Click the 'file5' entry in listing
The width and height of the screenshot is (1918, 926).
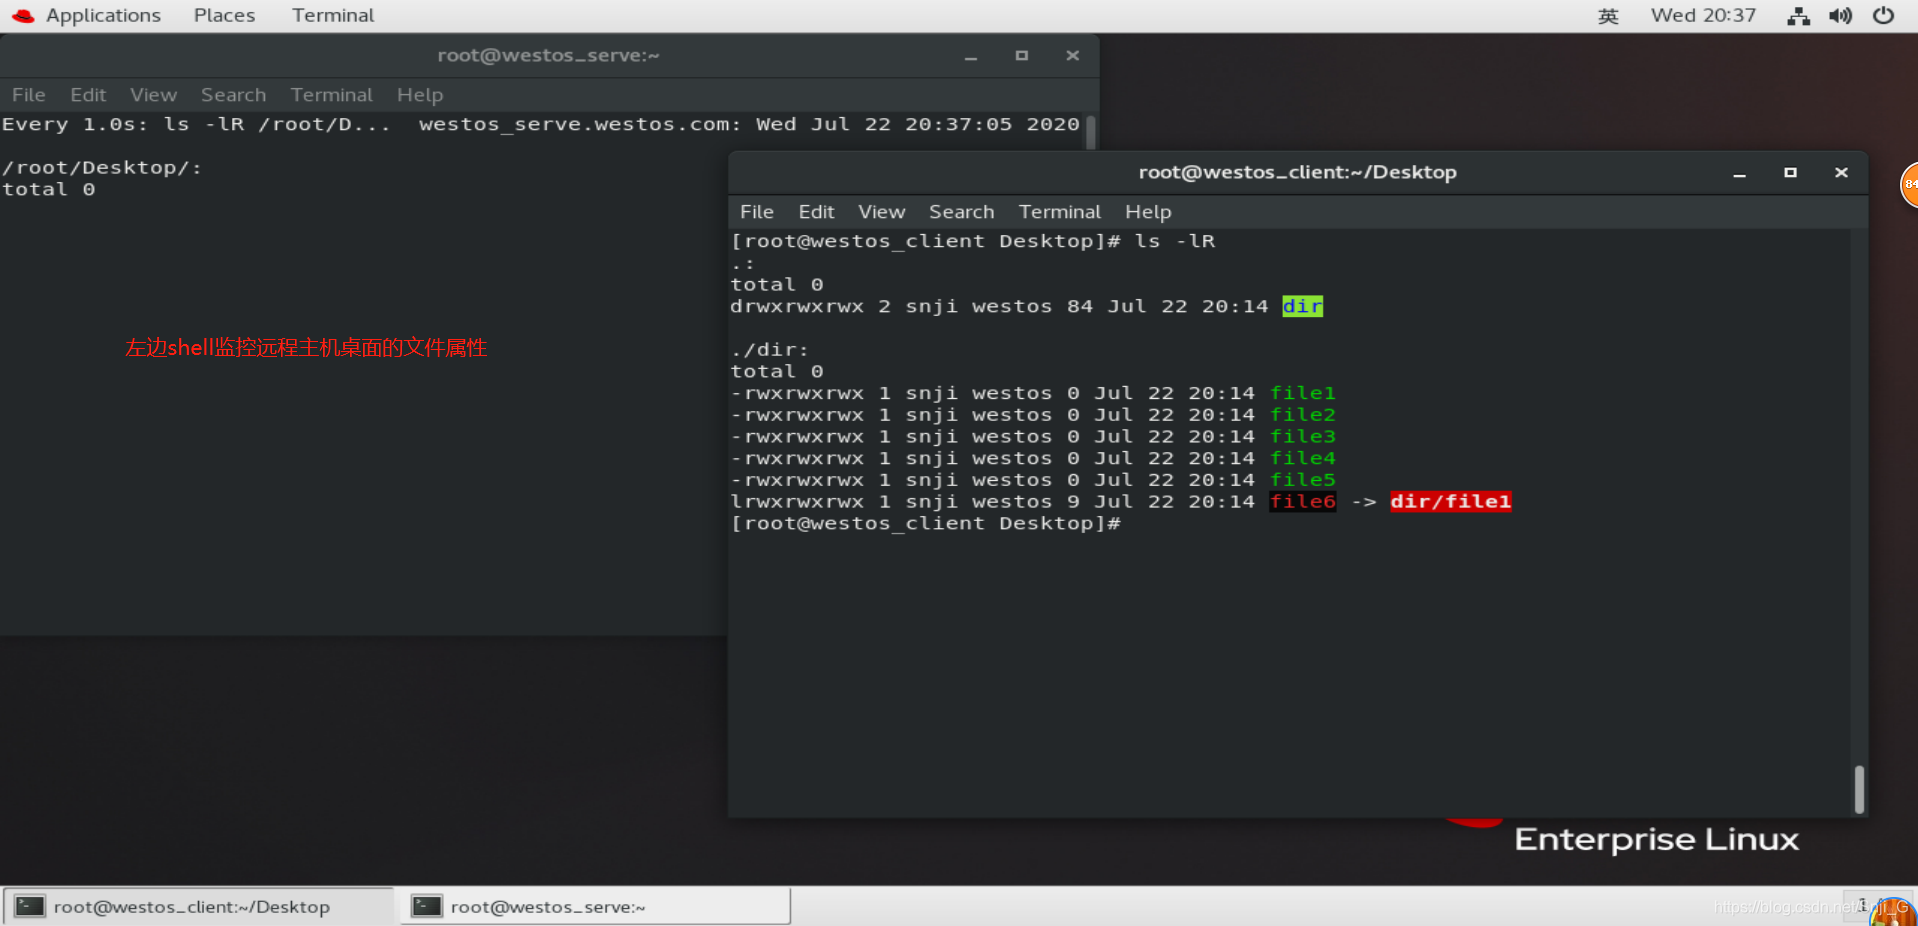coord(1302,480)
